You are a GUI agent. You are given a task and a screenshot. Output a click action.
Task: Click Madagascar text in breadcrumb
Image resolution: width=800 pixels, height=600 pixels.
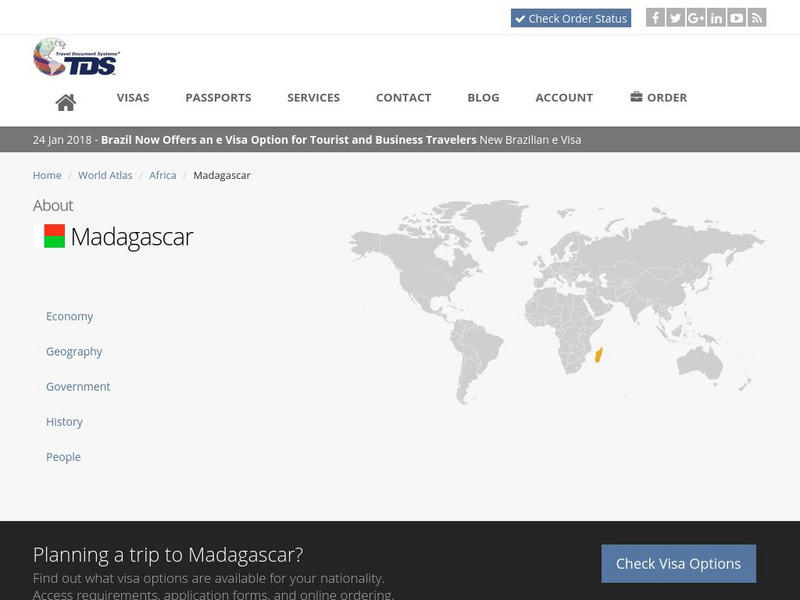(222, 175)
